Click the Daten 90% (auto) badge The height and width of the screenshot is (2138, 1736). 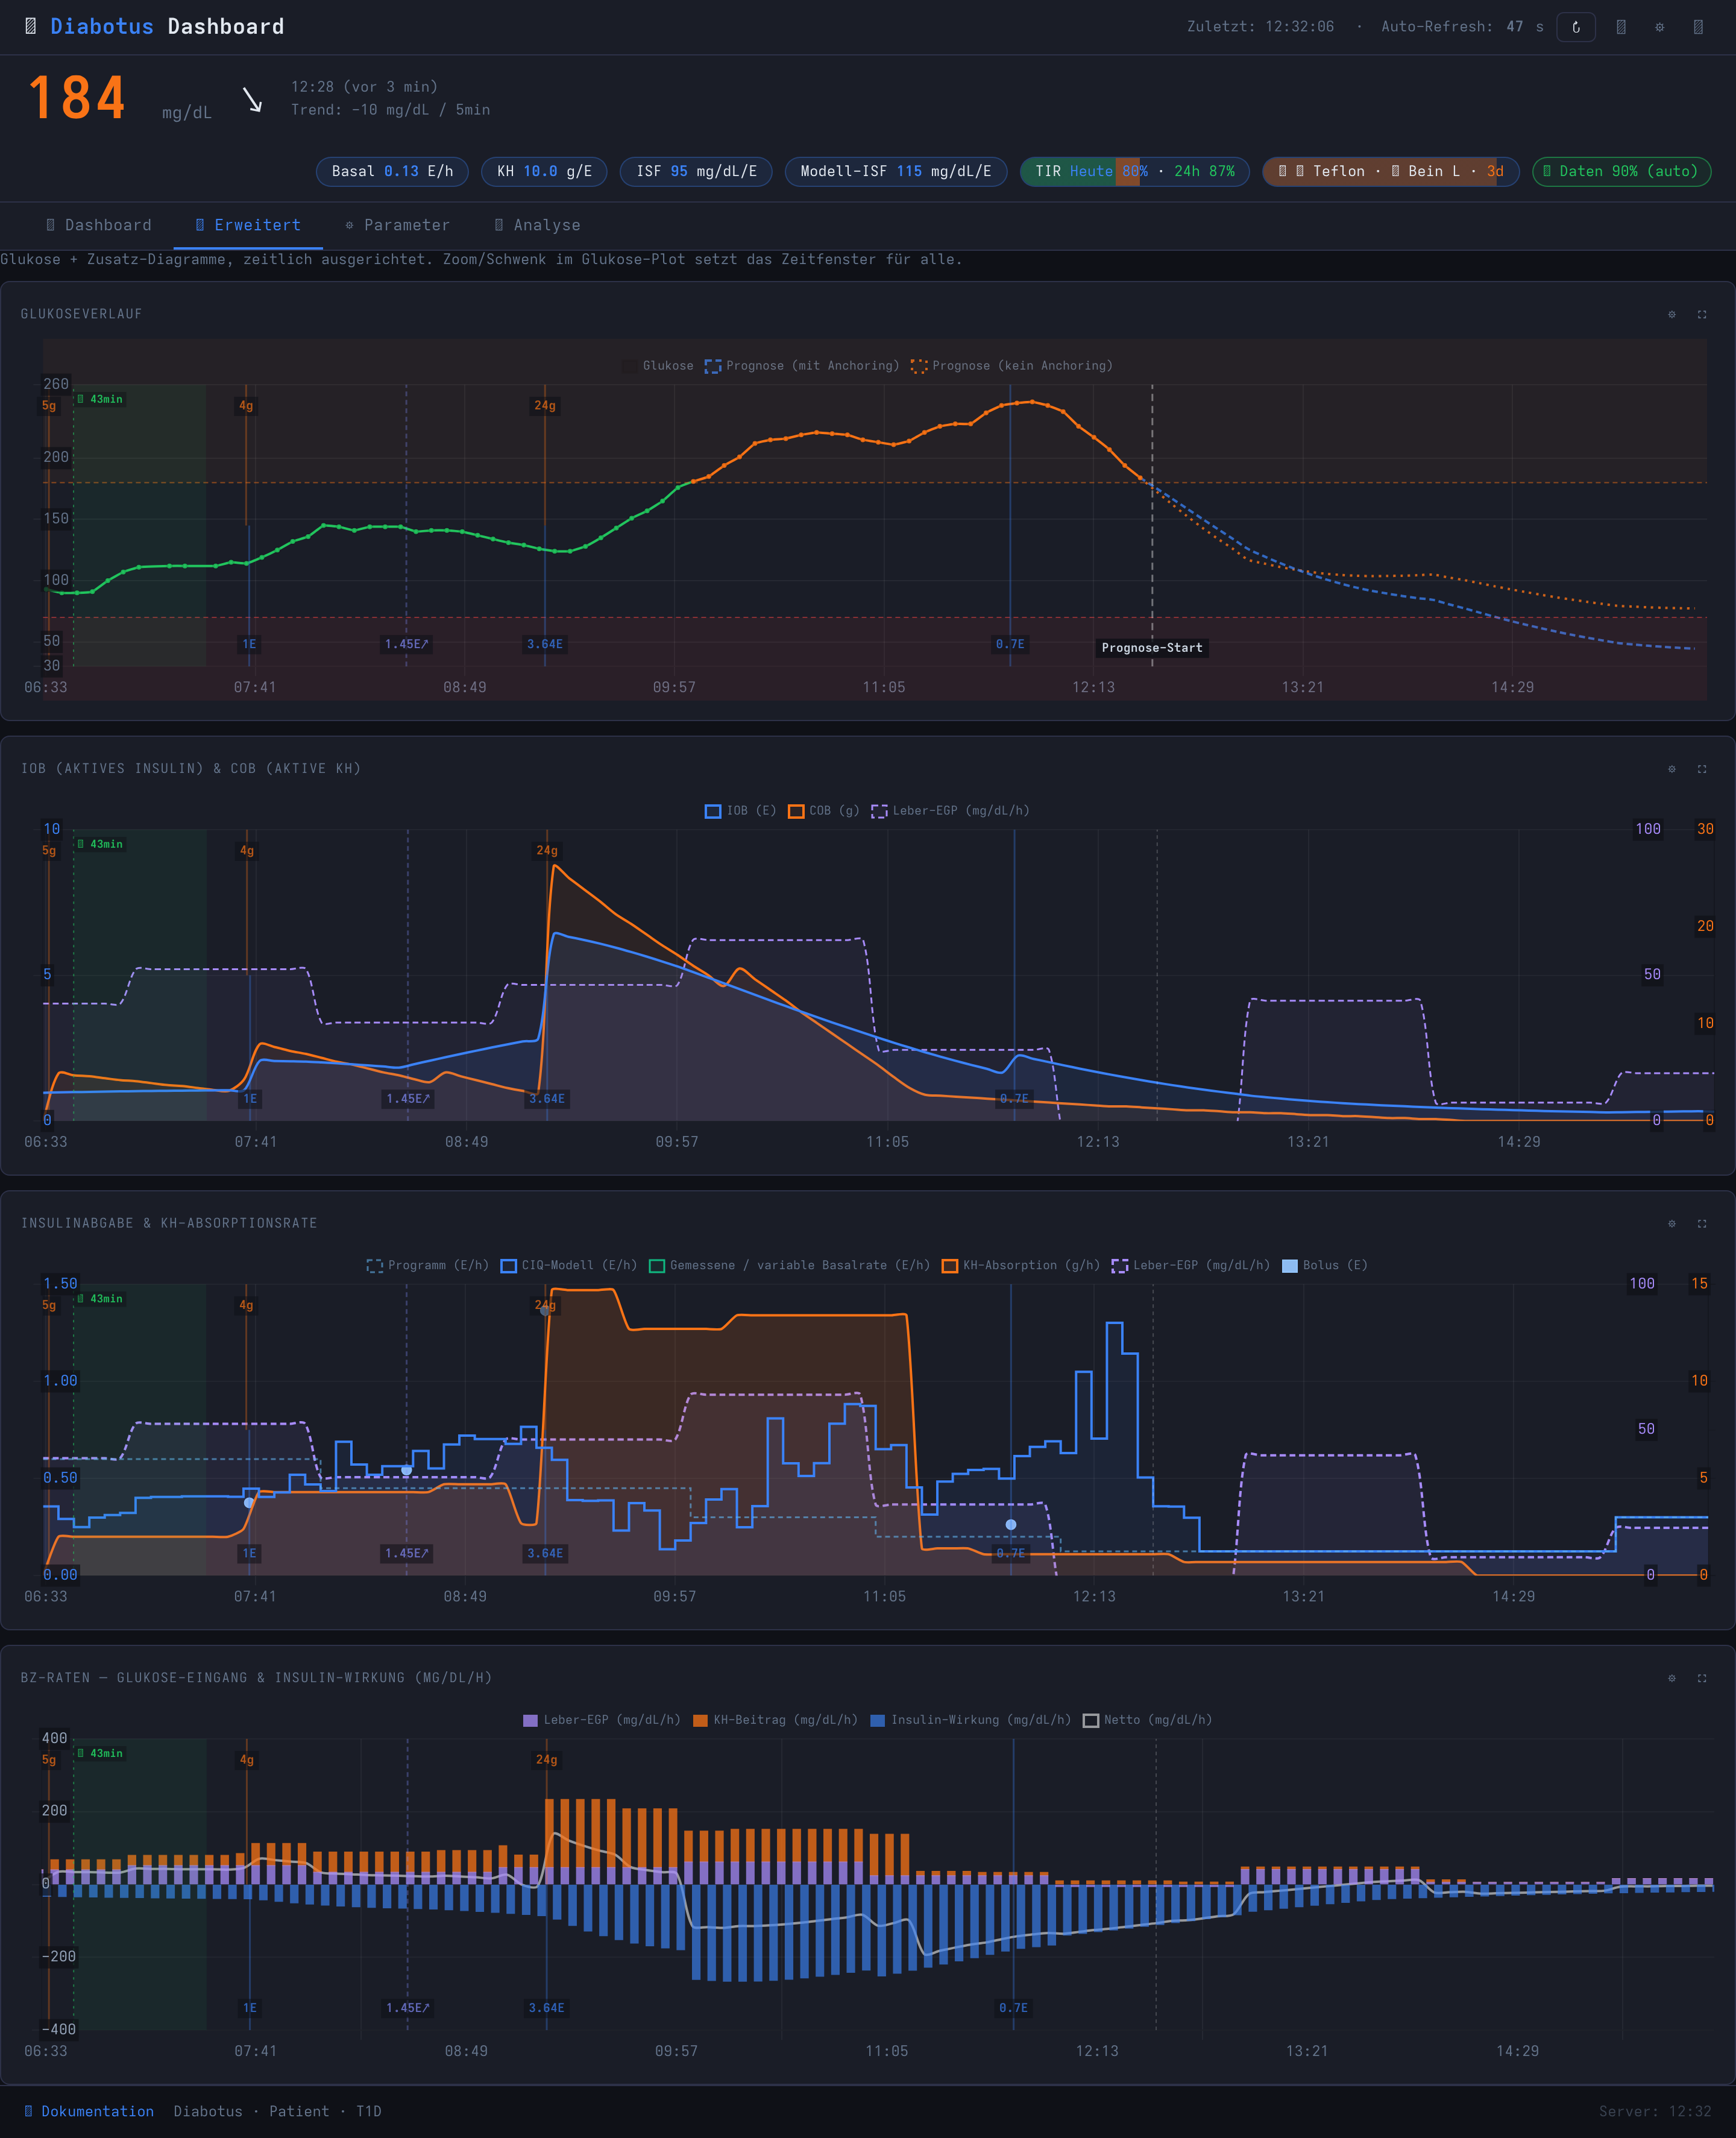(x=1621, y=171)
